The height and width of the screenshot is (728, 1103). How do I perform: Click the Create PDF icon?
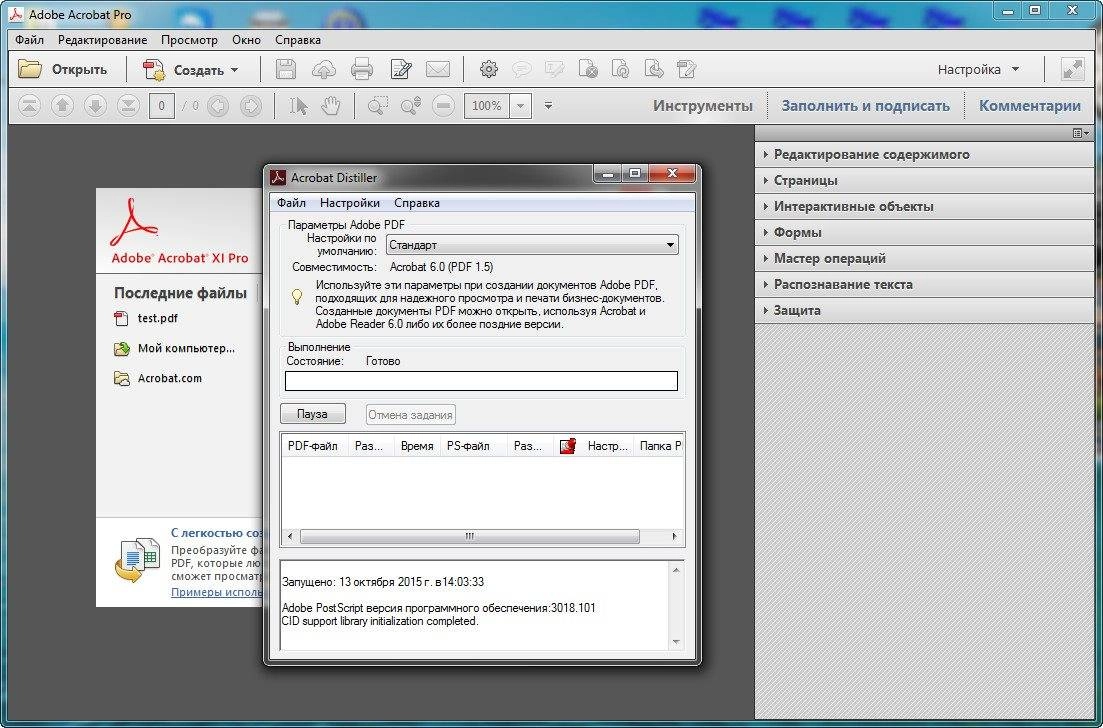153,70
